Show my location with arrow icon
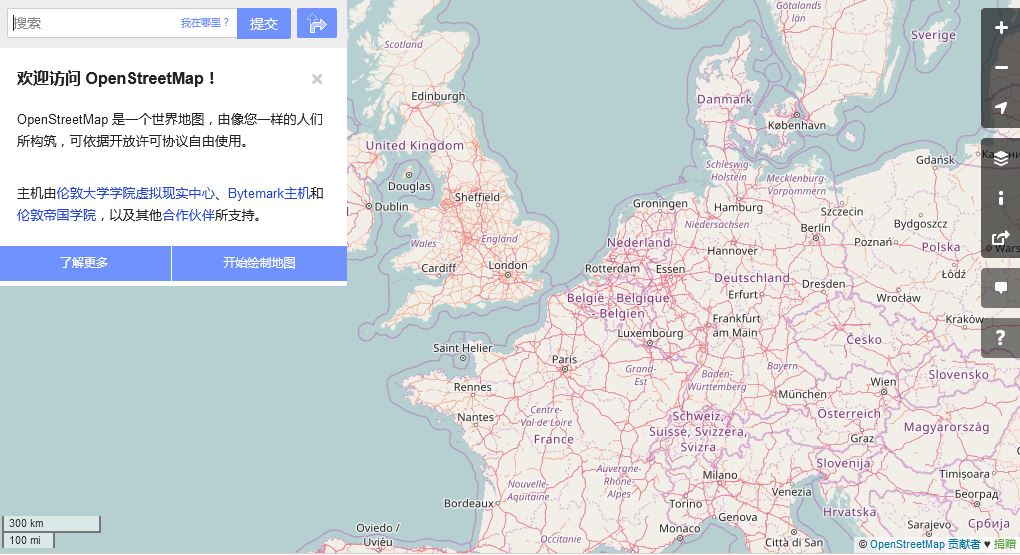This screenshot has width=1020, height=555. (1000, 108)
